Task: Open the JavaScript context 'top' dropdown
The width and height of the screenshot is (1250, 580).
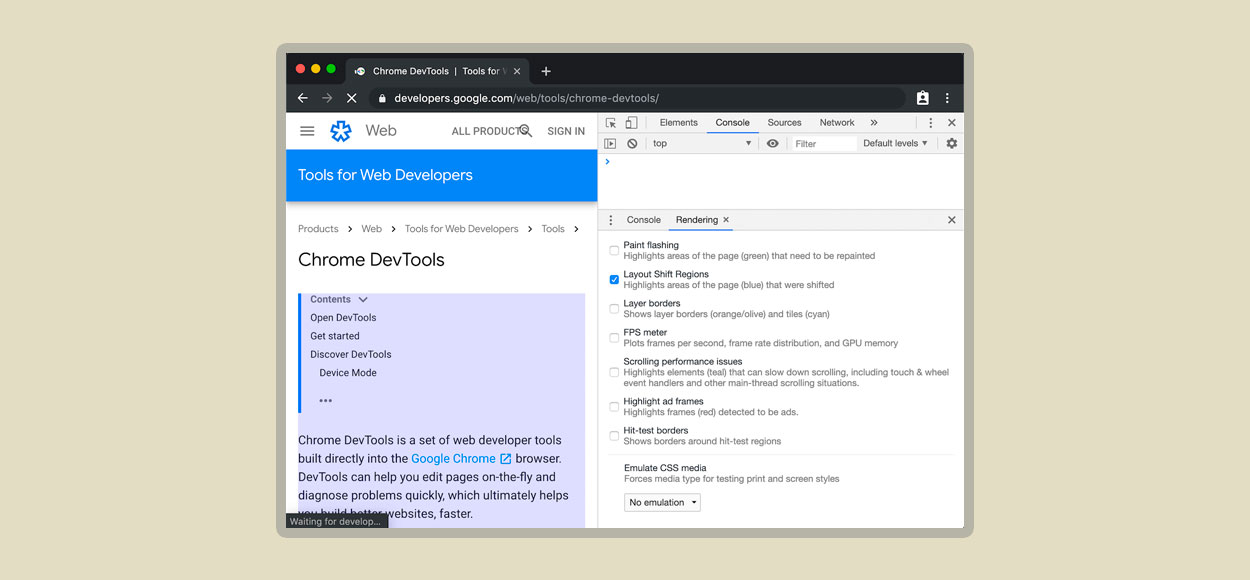Action: pyautogui.click(x=701, y=144)
